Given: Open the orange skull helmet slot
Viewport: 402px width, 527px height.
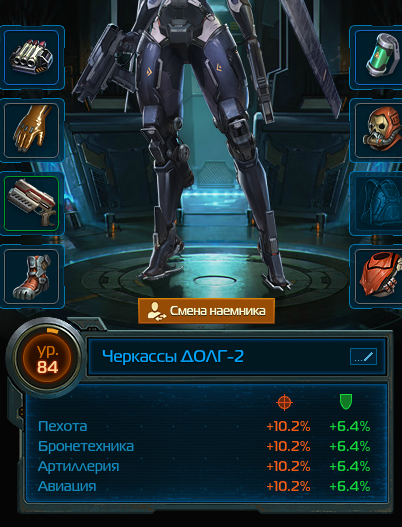Looking at the screenshot, I should [x=378, y=130].
